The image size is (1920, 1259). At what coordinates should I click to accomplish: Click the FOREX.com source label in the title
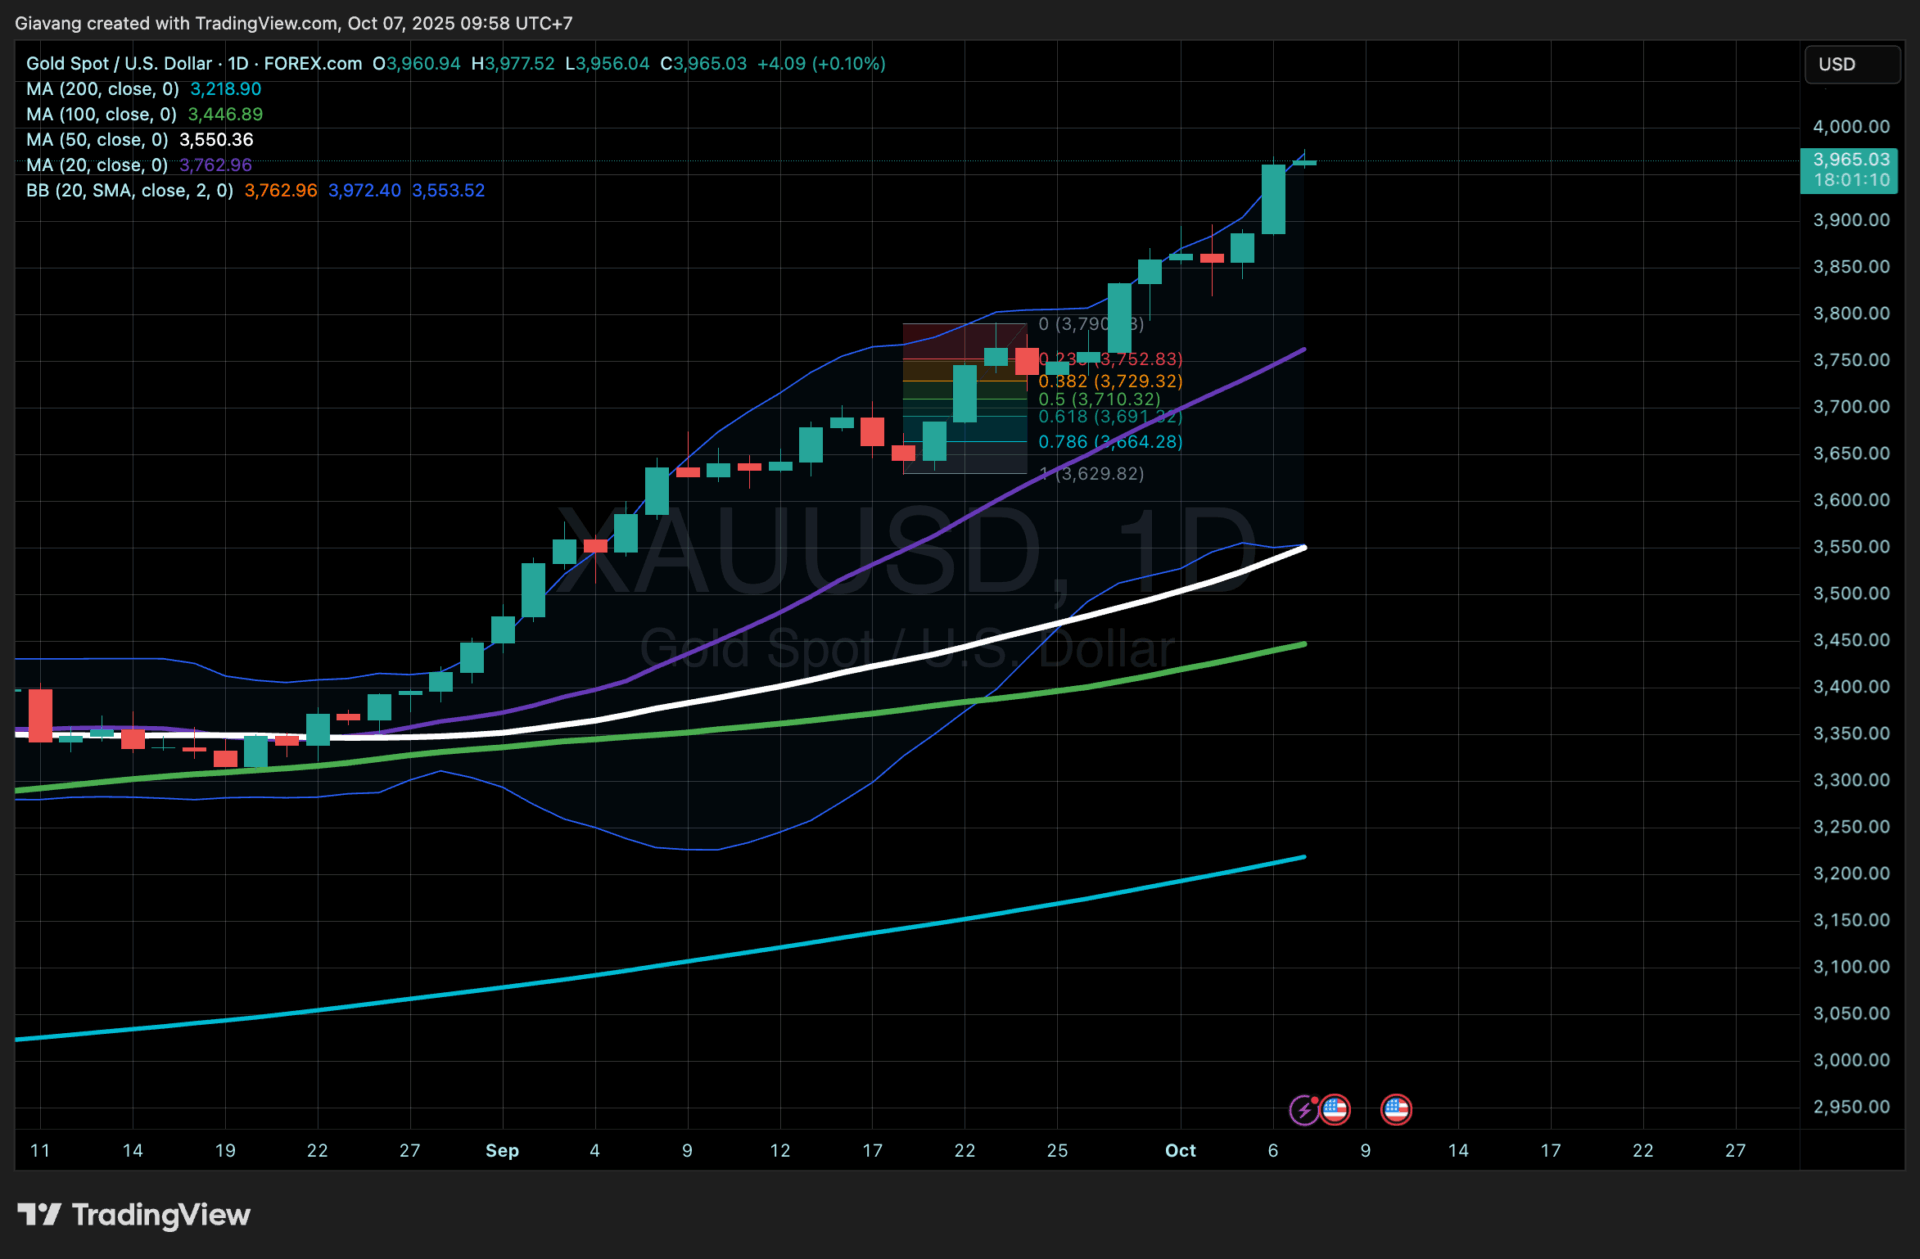tap(313, 63)
